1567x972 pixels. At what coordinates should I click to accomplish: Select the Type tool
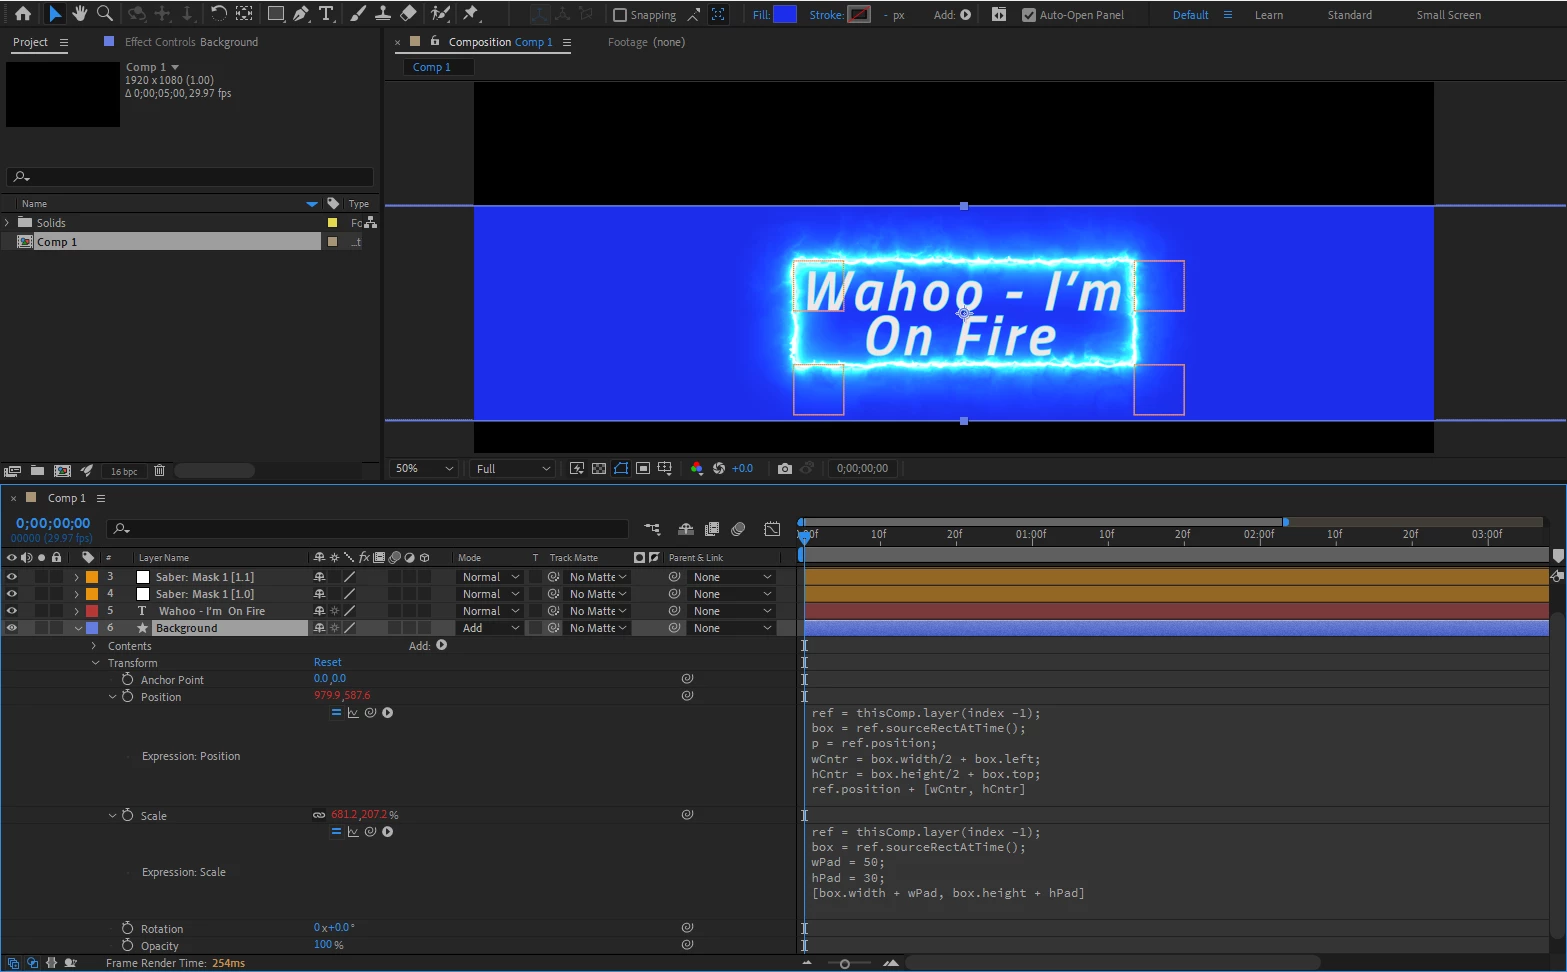326,14
